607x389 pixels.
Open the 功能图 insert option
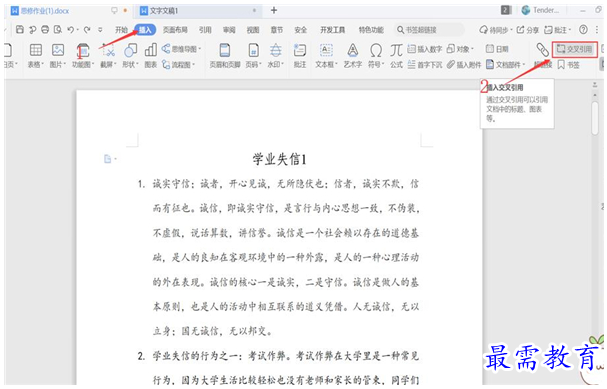click(x=83, y=56)
